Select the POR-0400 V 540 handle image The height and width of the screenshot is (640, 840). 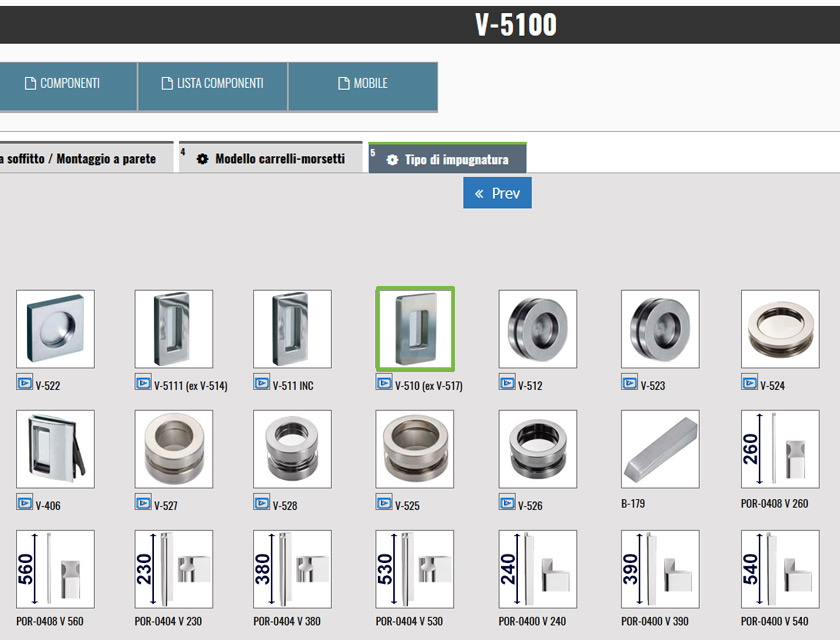pos(781,569)
